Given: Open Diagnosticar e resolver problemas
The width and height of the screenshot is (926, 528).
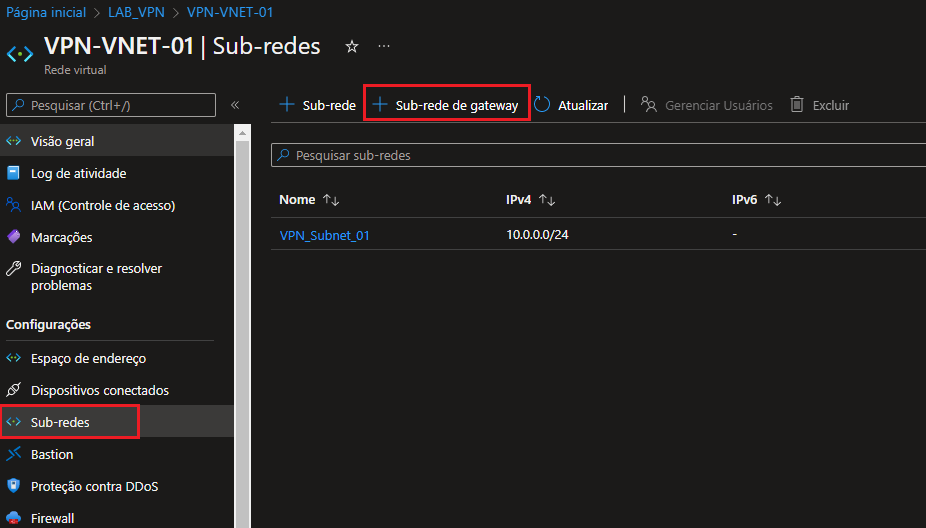Looking at the screenshot, I should (x=96, y=277).
